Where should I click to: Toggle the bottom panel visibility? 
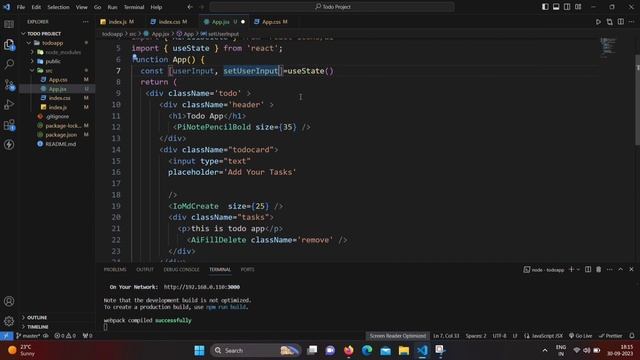pos(556,7)
